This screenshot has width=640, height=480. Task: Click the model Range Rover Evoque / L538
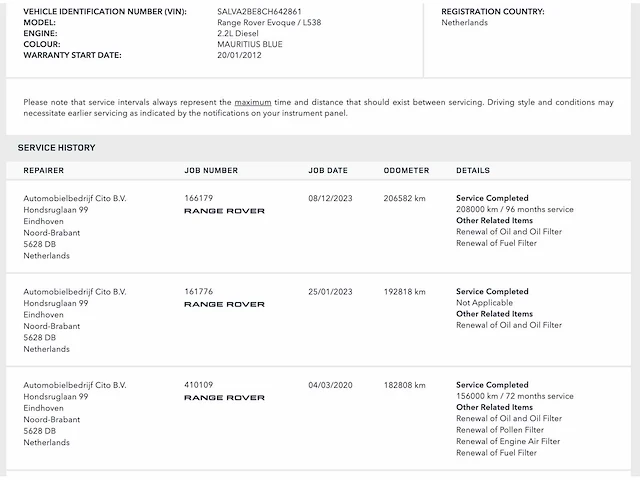coord(269,22)
